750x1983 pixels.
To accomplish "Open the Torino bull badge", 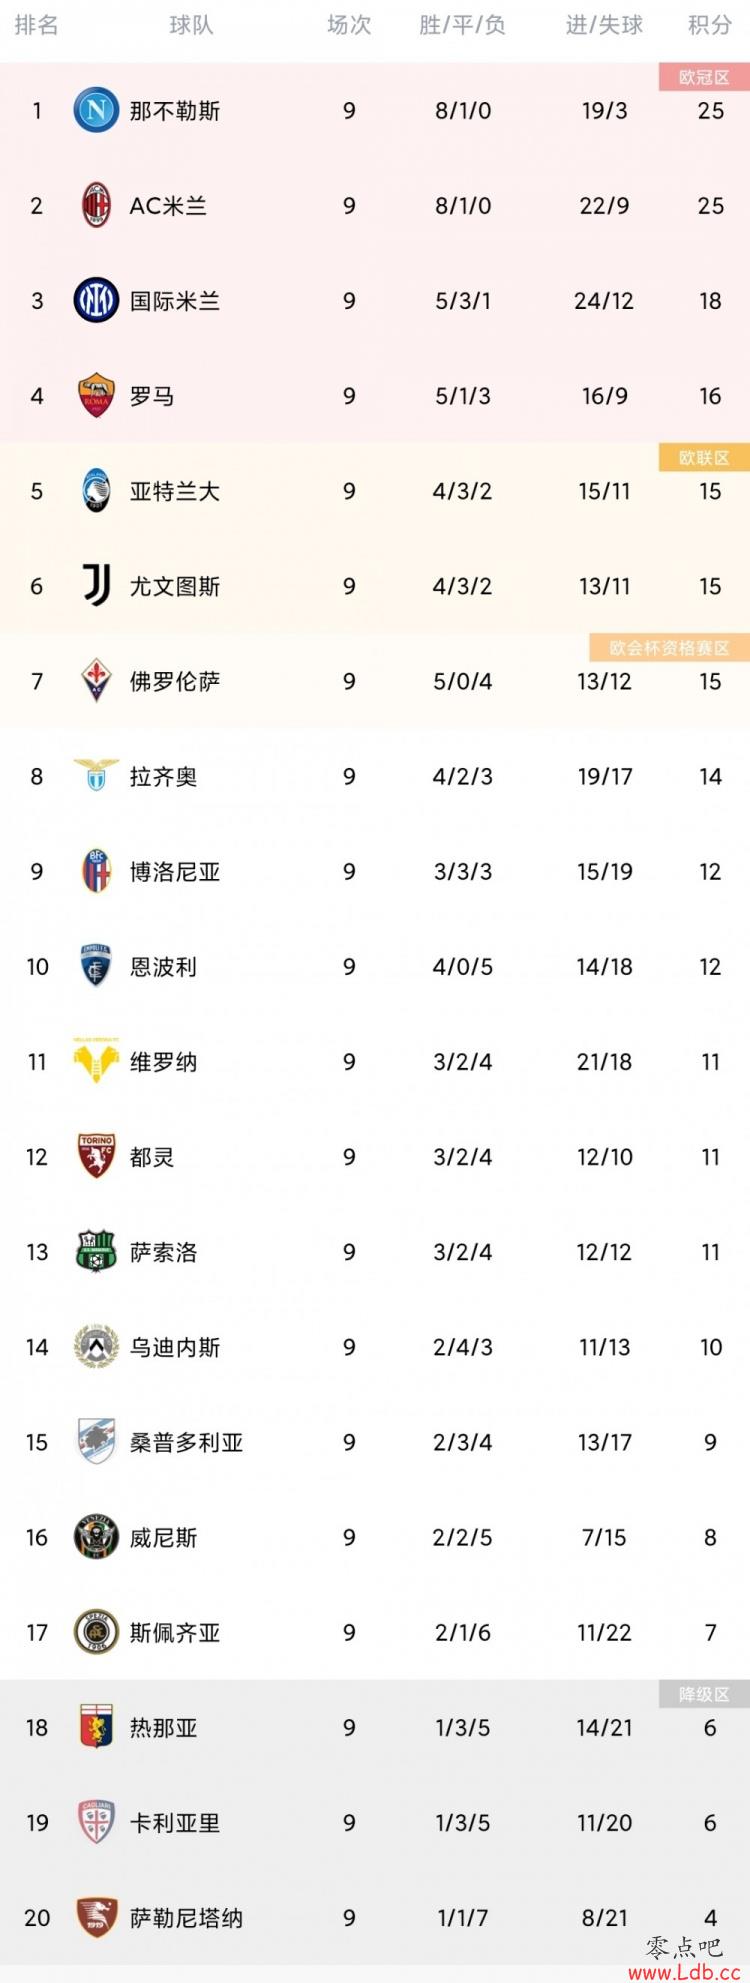I will (x=96, y=1156).
